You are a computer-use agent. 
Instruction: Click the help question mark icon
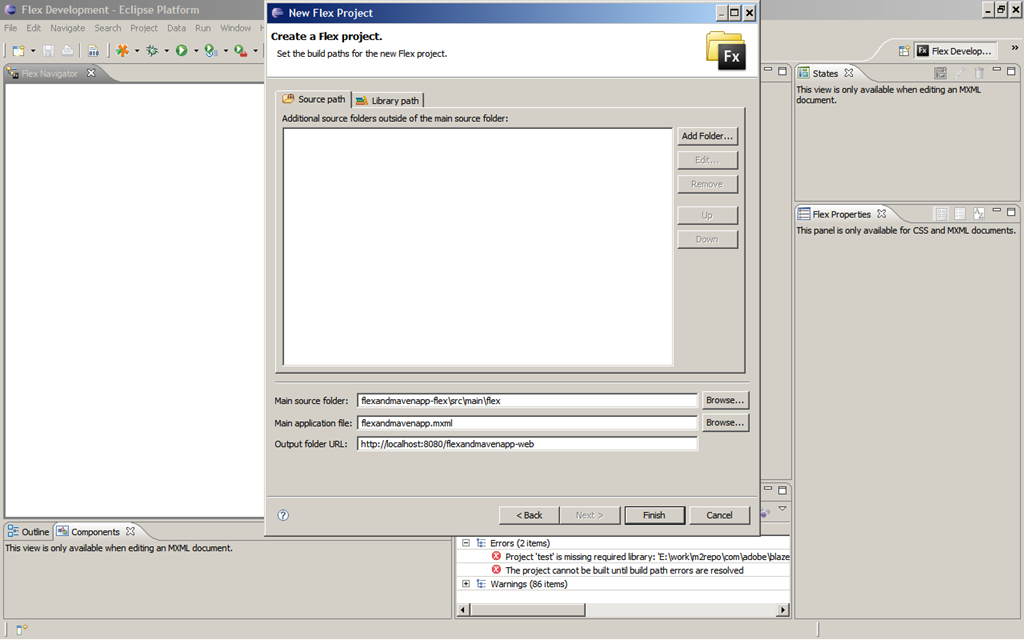(x=283, y=515)
